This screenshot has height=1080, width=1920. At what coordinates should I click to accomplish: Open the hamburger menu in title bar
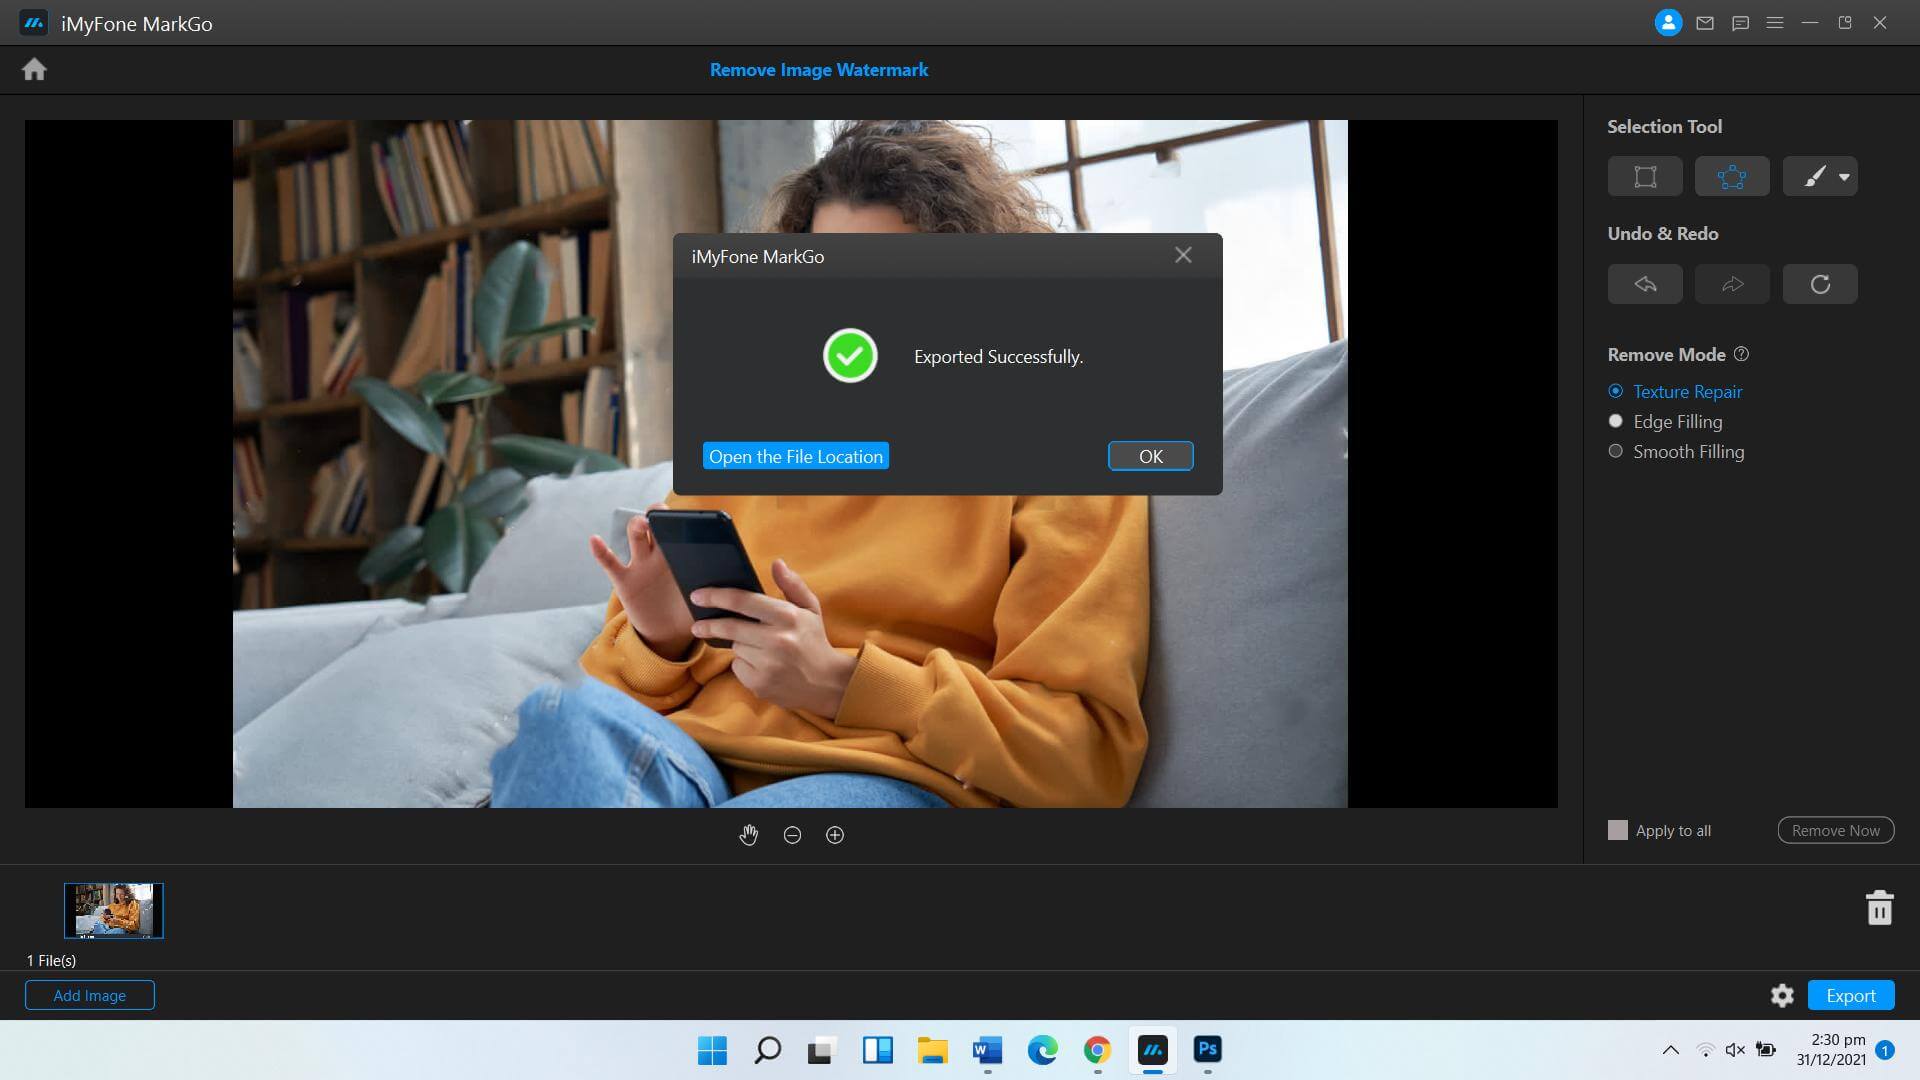pyautogui.click(x=1775, y=23)
